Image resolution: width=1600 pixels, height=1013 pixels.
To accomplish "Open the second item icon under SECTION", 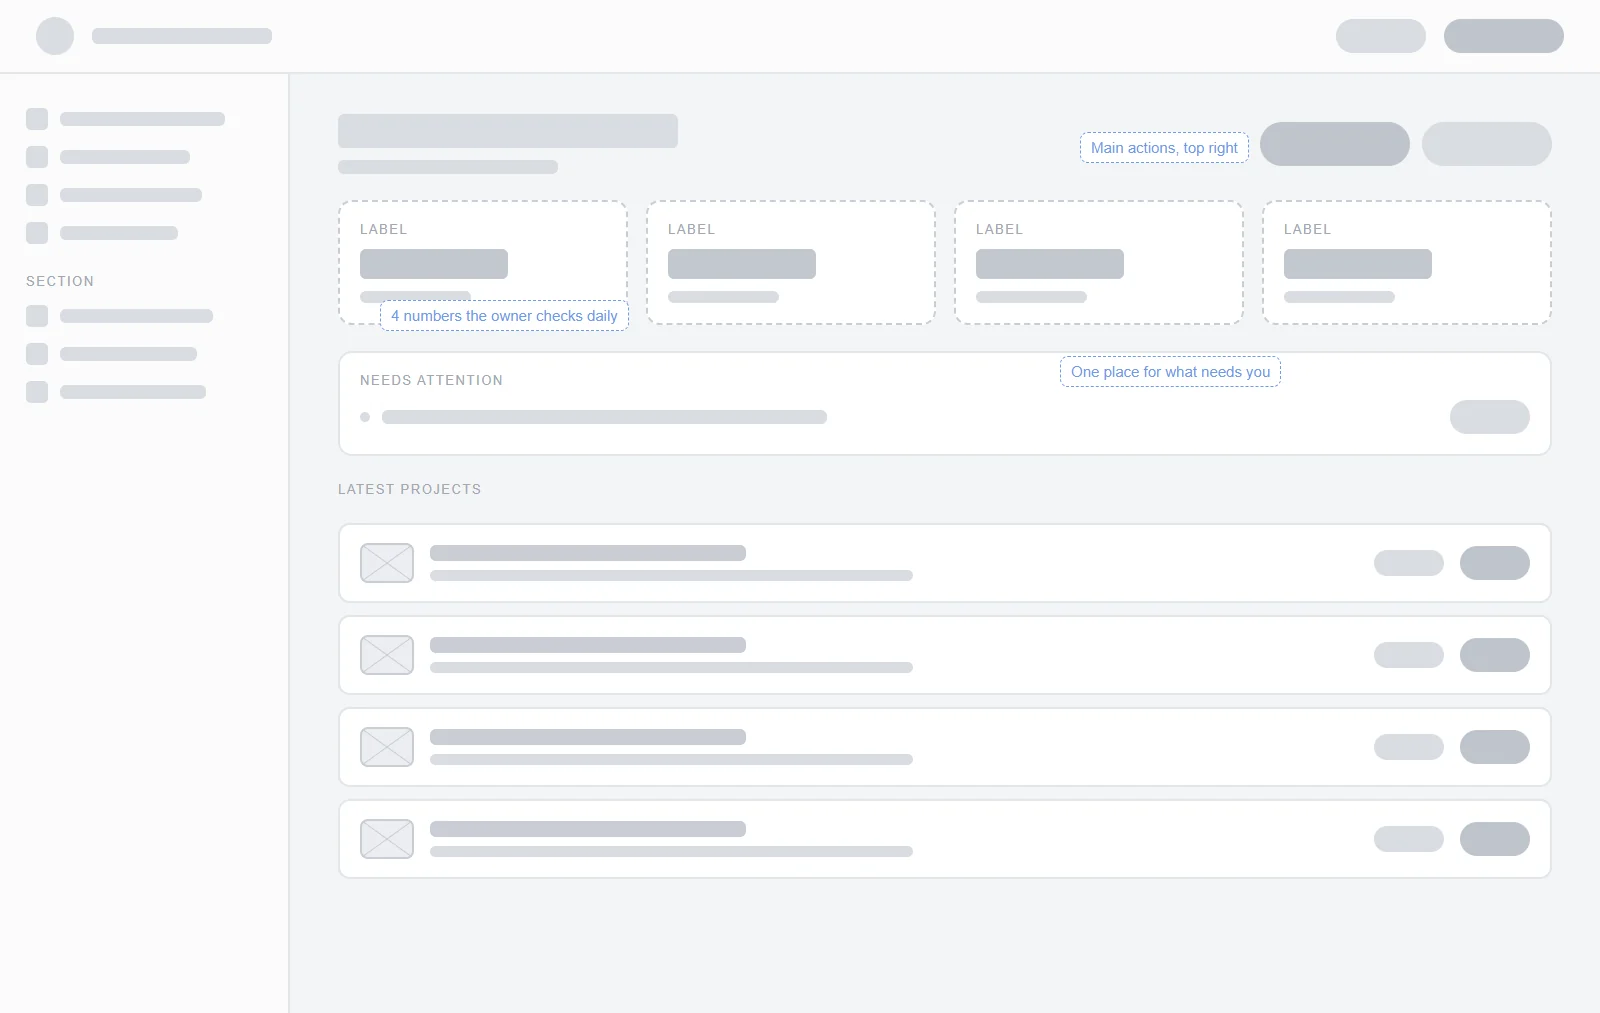I will pos(37,354).
